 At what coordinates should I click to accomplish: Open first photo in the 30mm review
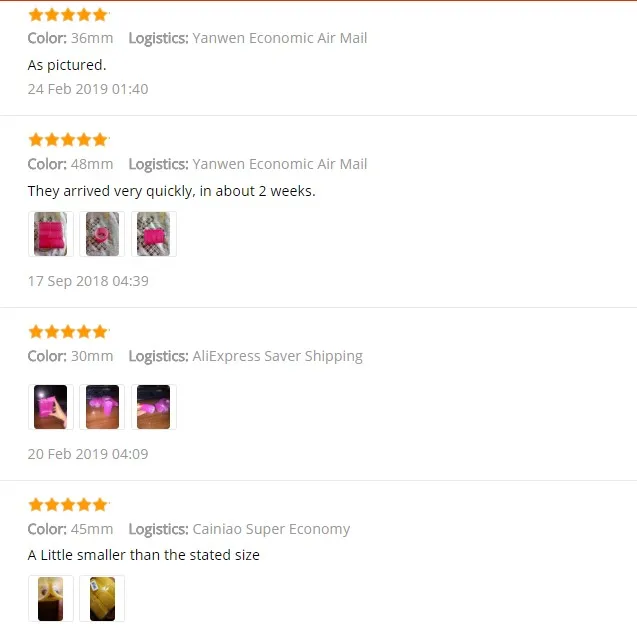point(51,407)
